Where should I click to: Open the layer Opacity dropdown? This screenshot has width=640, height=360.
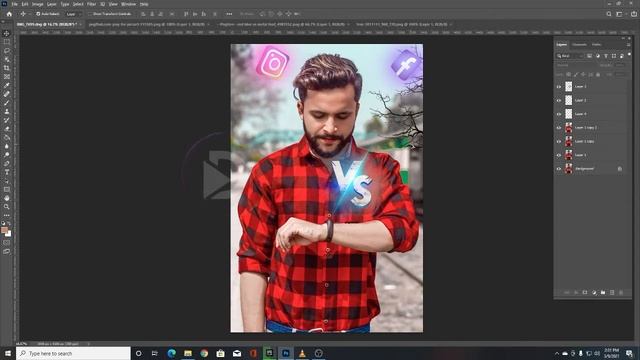click(x=621, y=65)
